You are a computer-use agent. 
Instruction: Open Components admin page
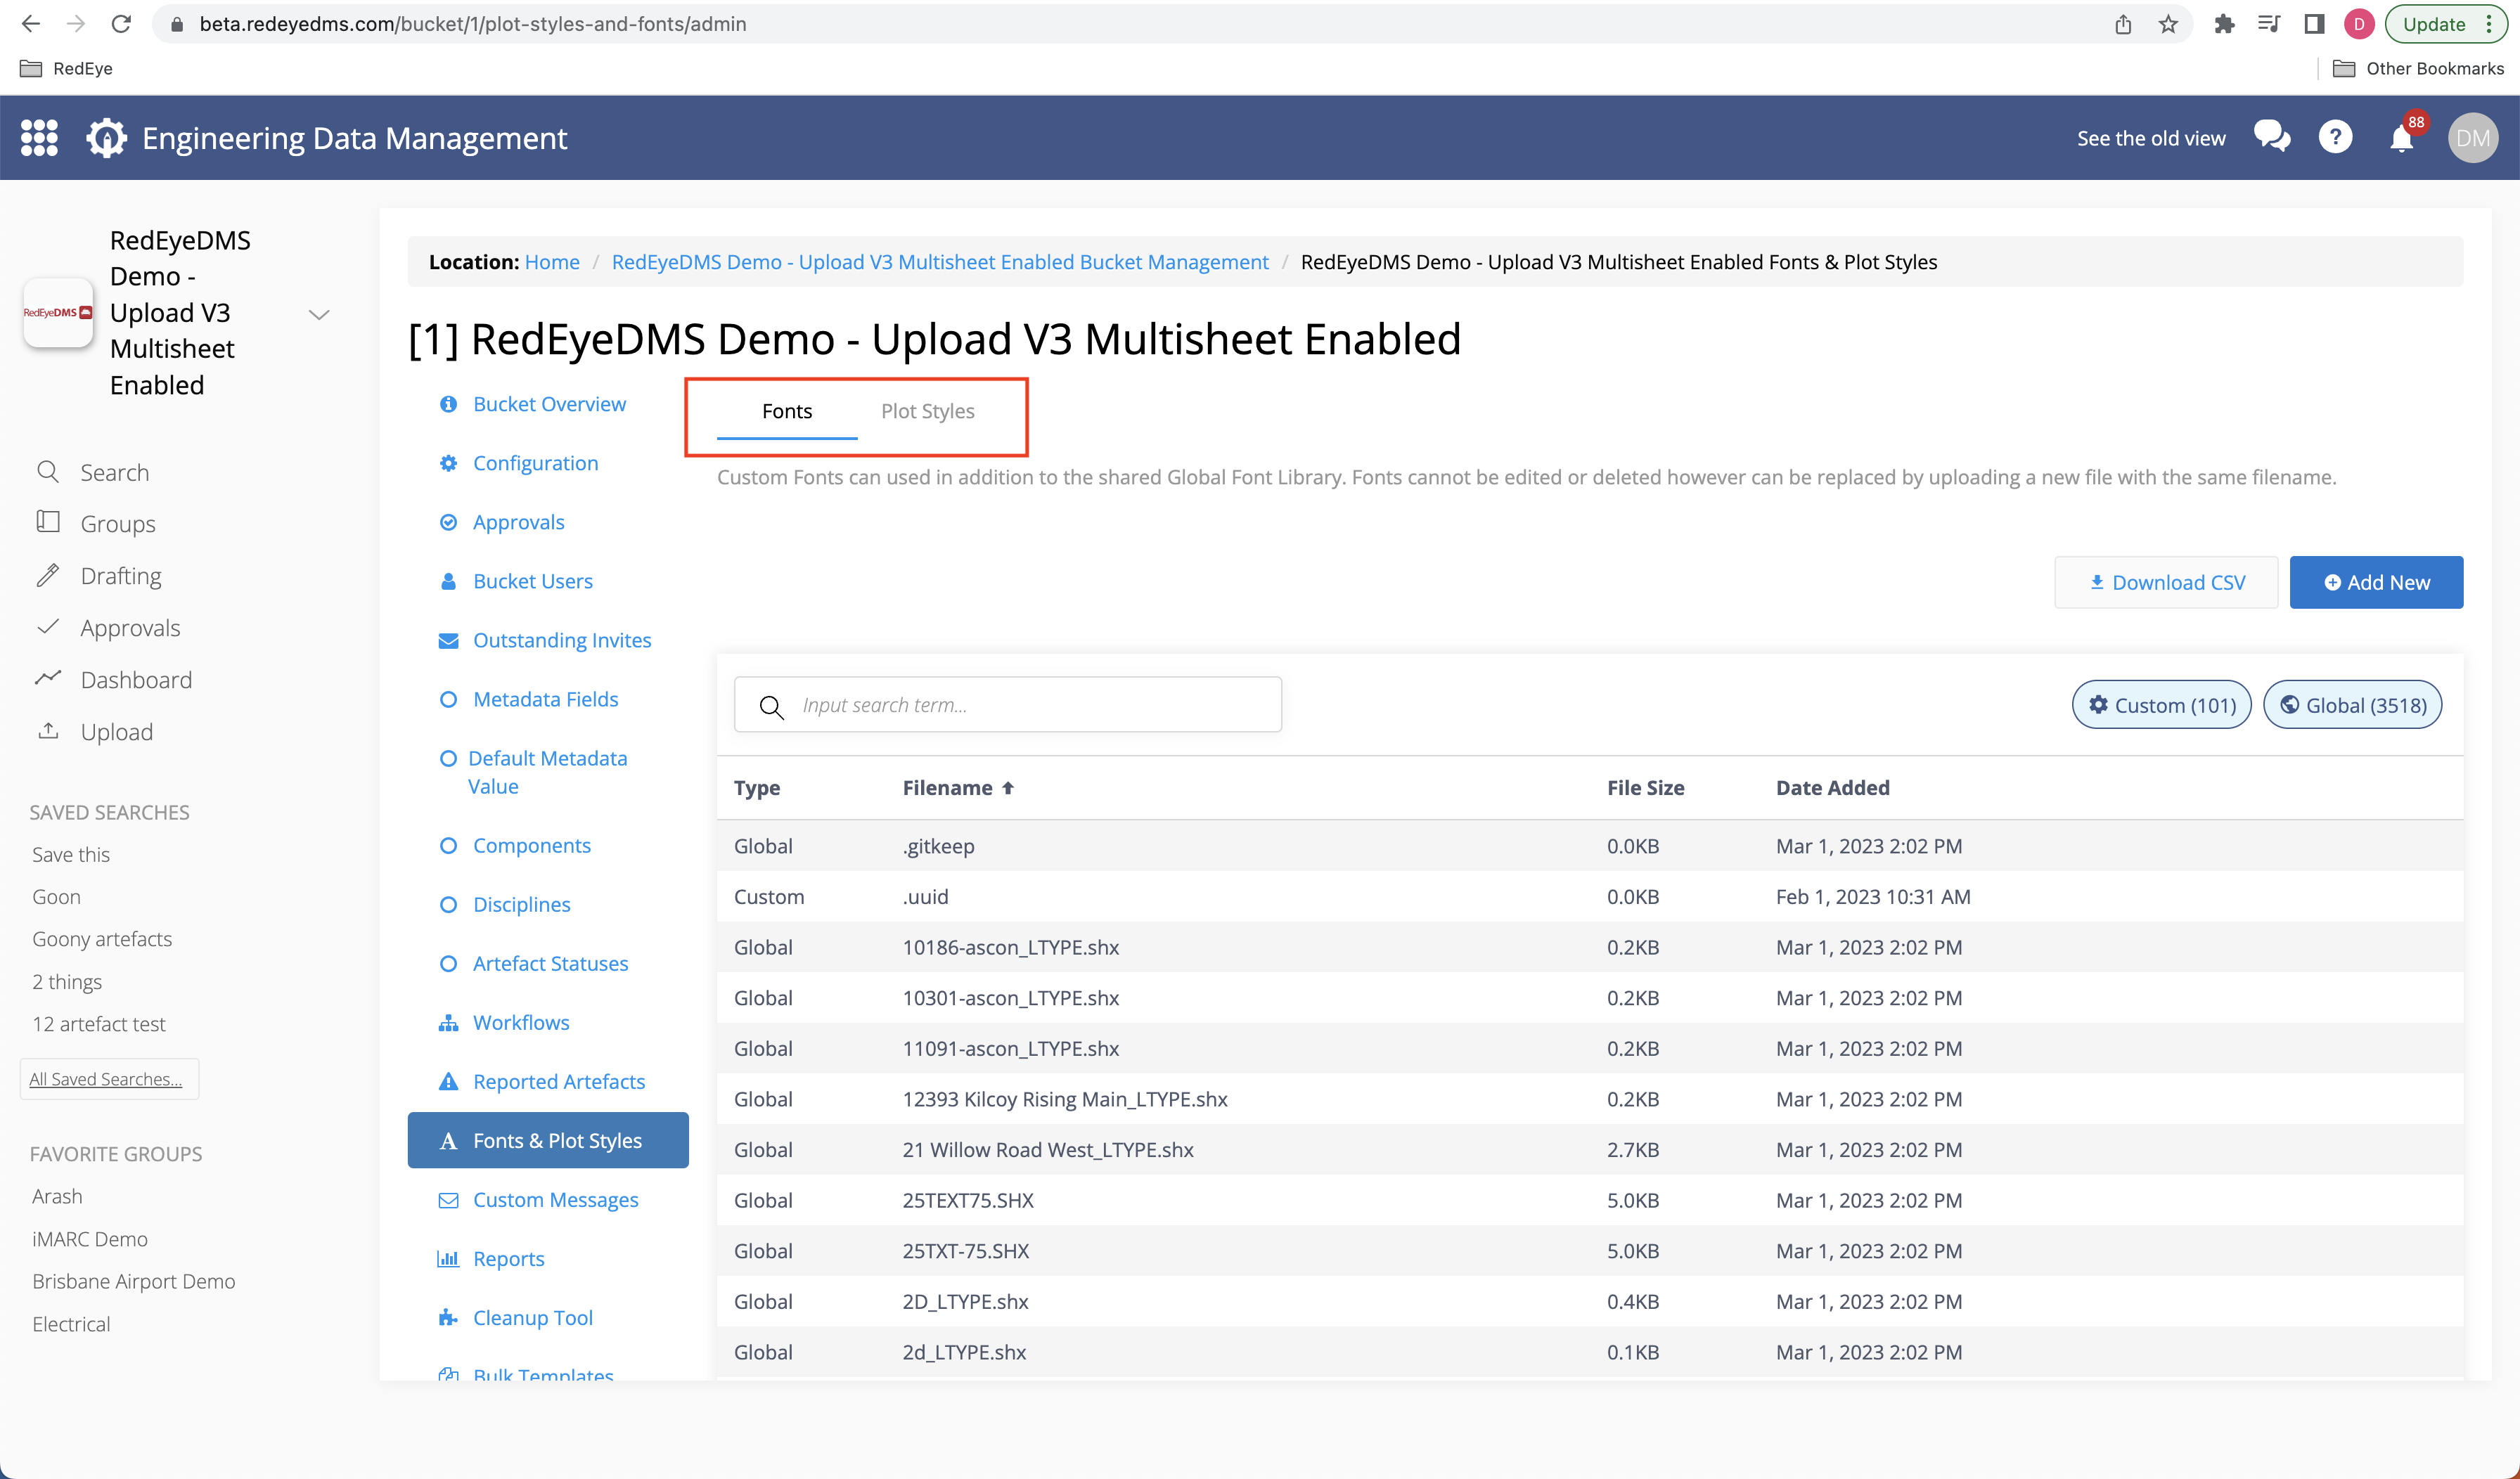531,845
